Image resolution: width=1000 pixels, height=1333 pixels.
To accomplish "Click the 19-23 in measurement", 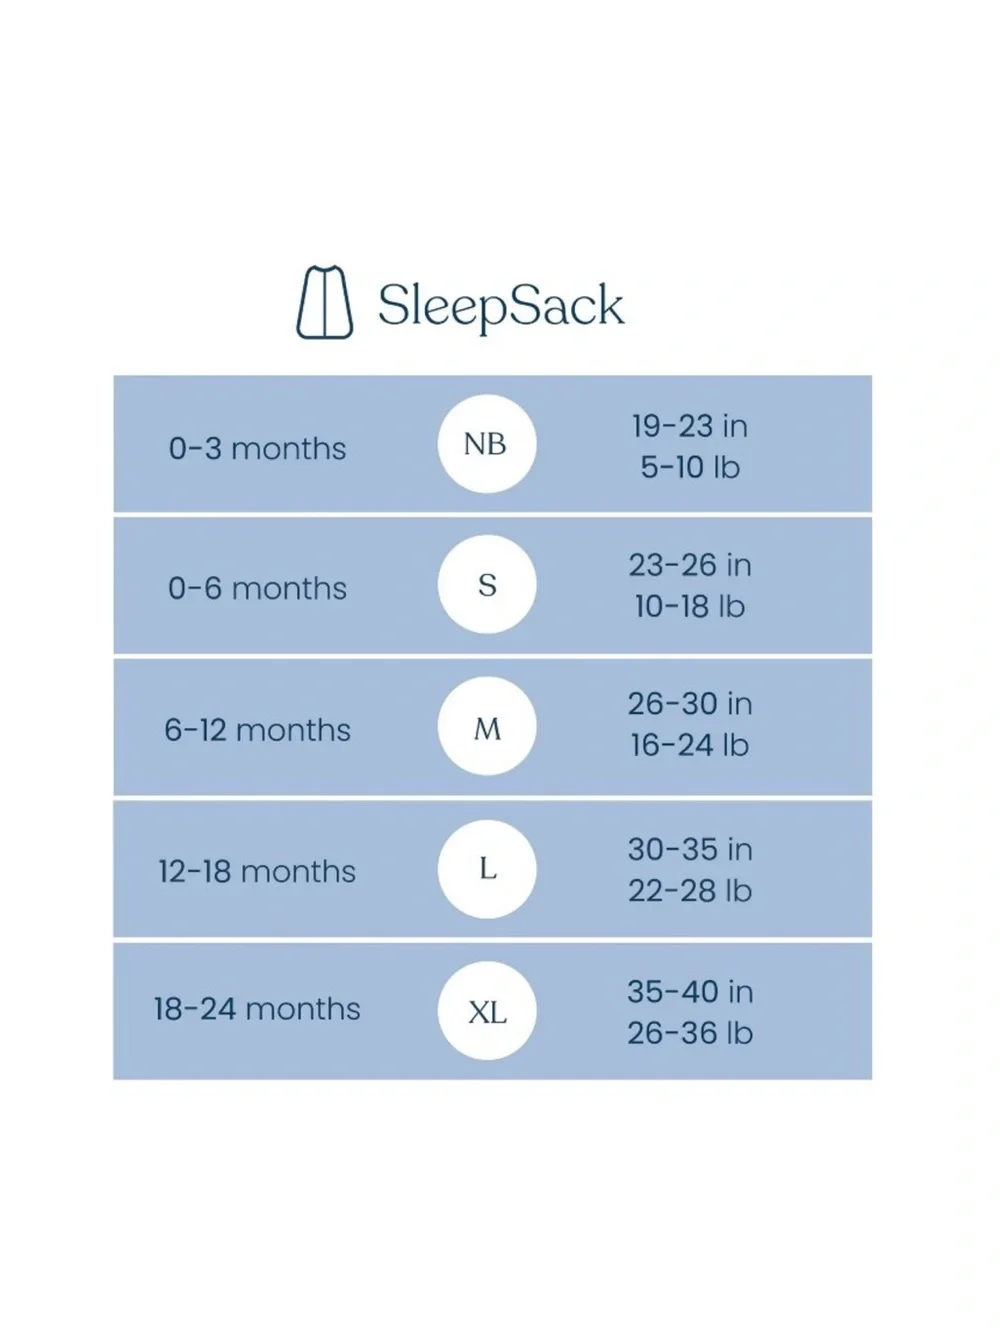I will (690, 426).
